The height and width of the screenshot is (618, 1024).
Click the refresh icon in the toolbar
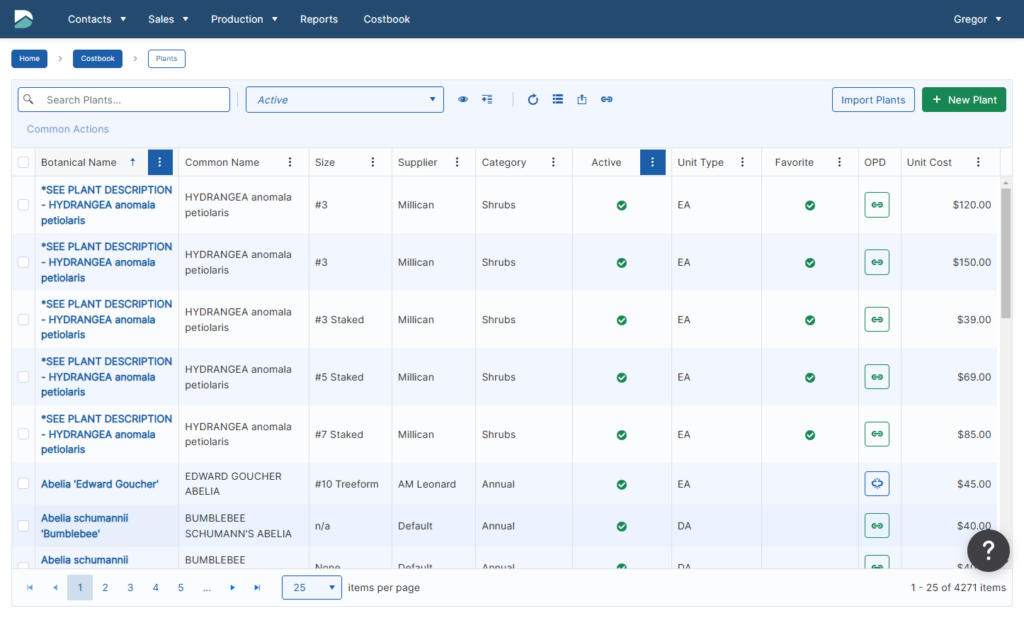pyautogui.click(x=533, y=99)
